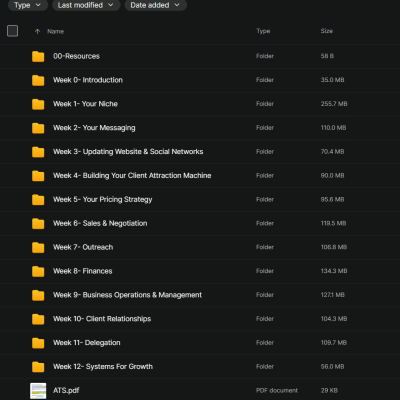Select the file name ATS.pdf

66,390
